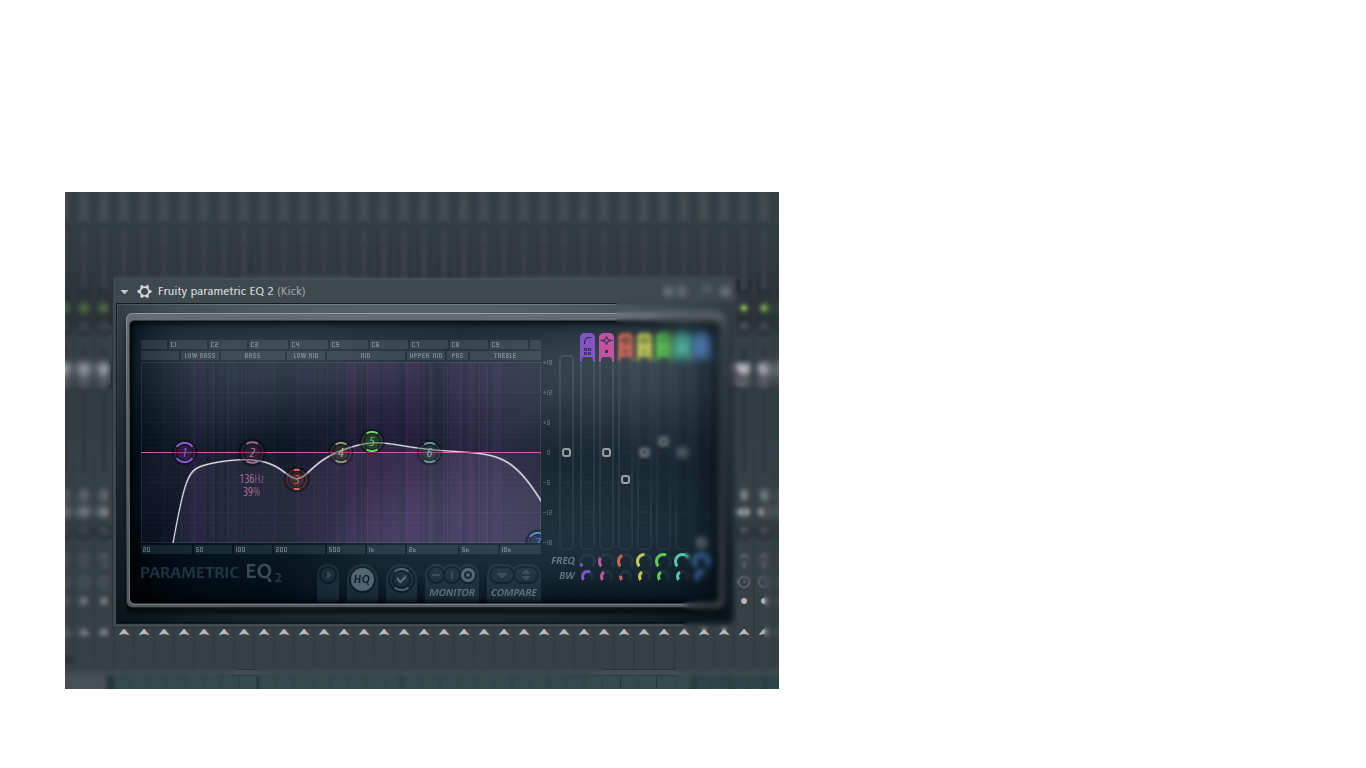
Task: Click the band 1 FREQ knob
Action: (x=586, y=562)
